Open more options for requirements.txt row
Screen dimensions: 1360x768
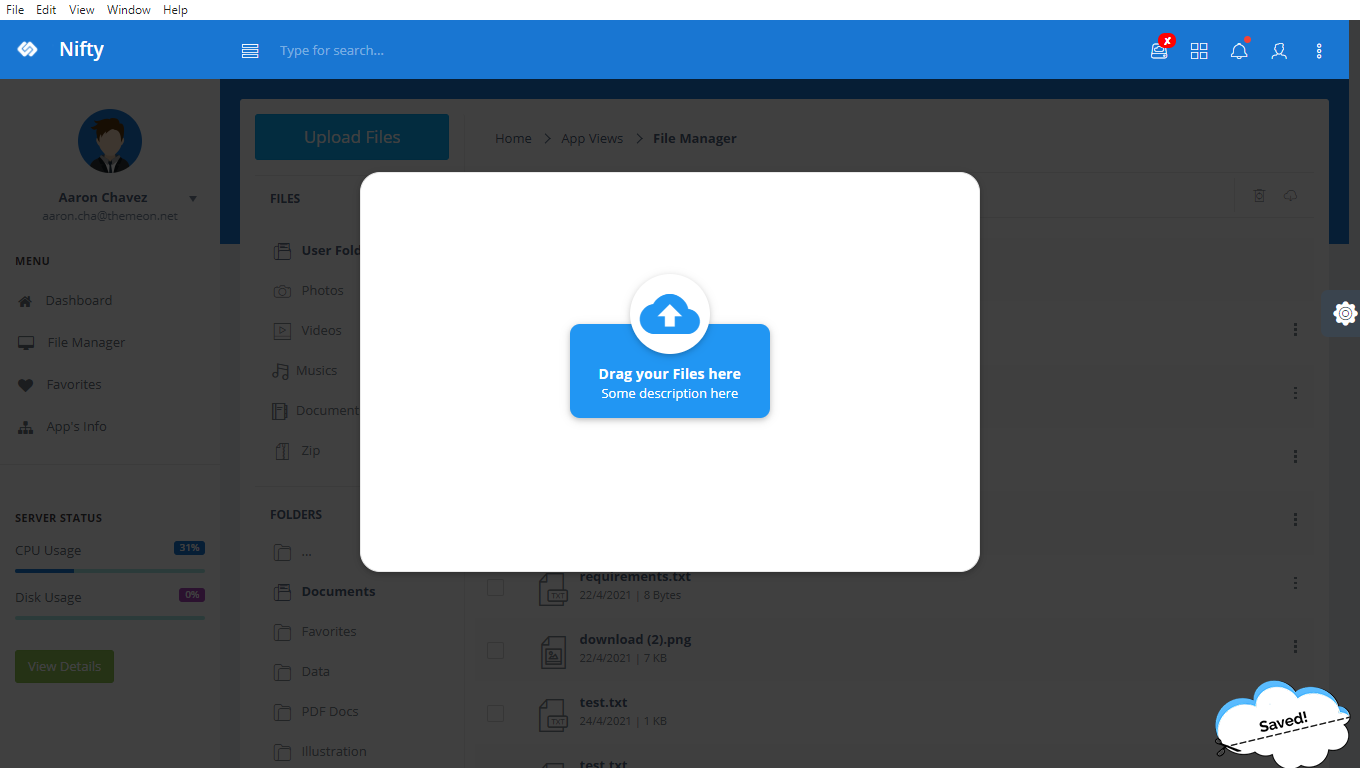pyautogui.click(x=1295, y=583)
